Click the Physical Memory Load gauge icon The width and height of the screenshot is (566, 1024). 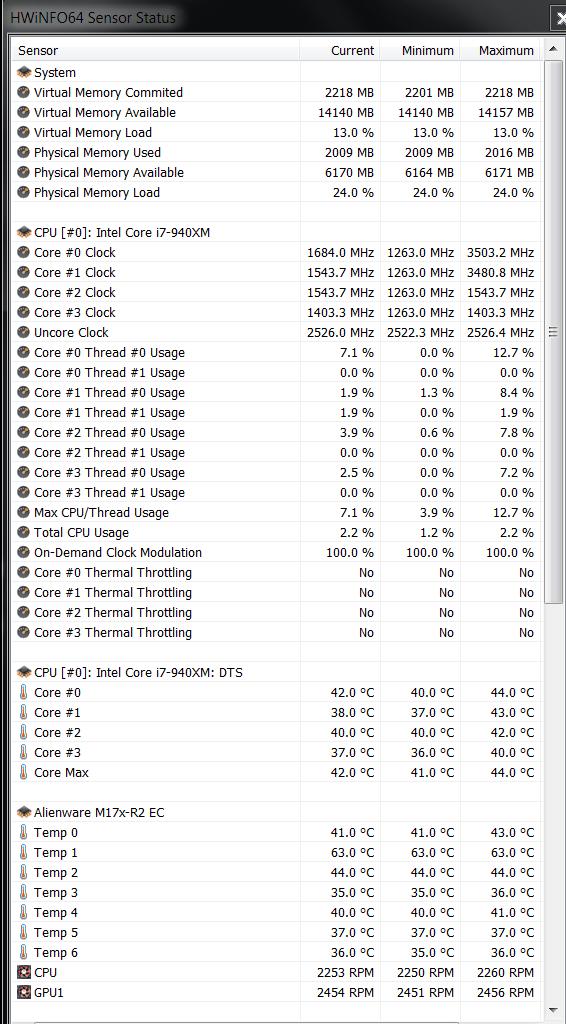(24, 193)
